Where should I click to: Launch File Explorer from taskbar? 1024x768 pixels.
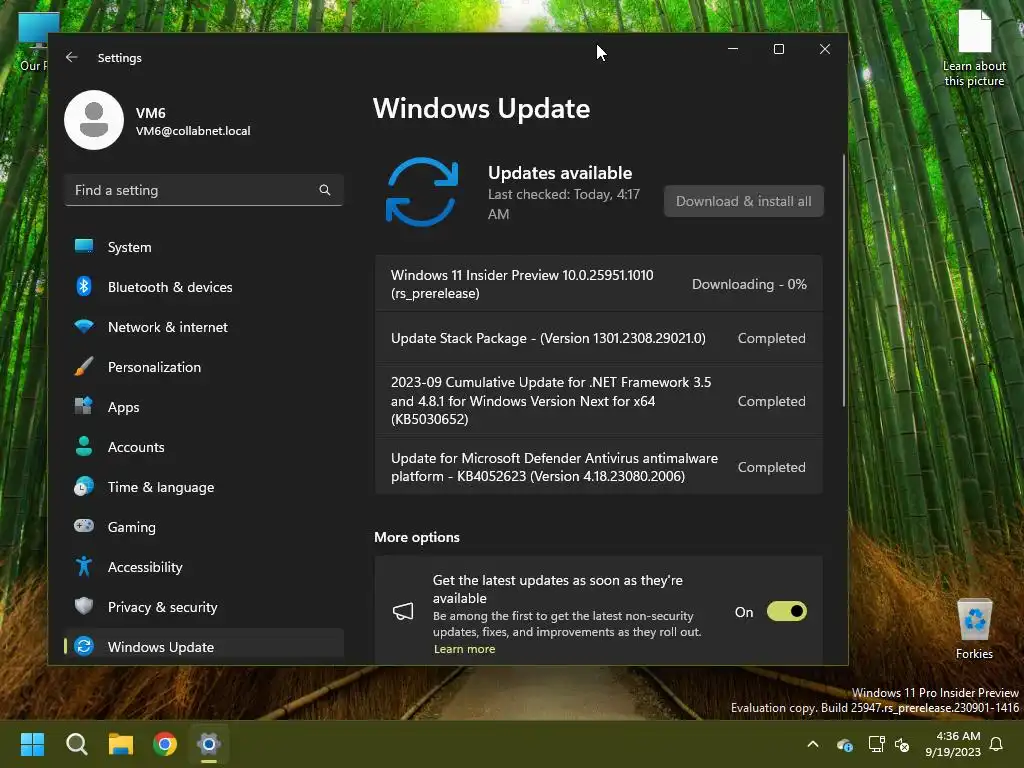(121, 744)
